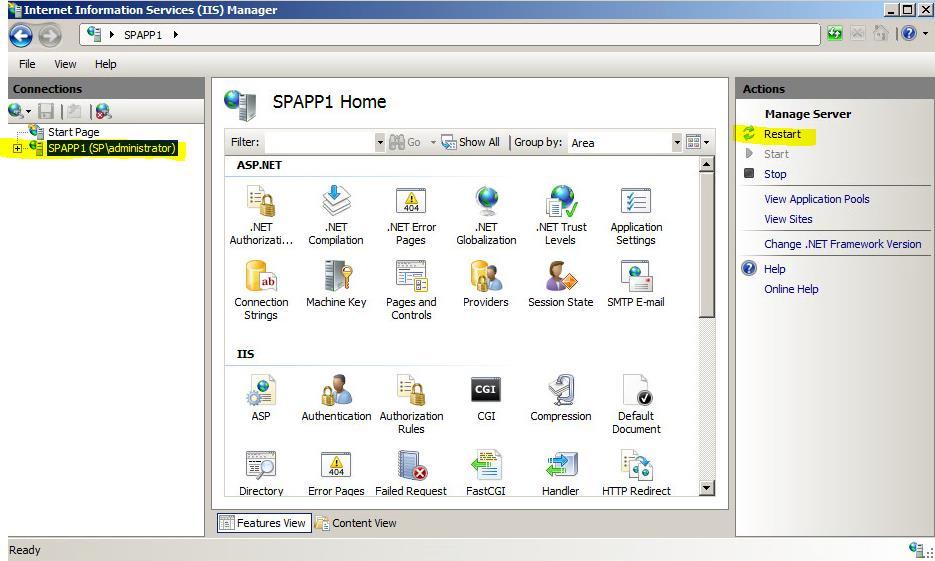Image resolution: width=935 pixels, height=561 pixels.
Task: Open the Group by Area dropdown
Action: tap(677, 142)
